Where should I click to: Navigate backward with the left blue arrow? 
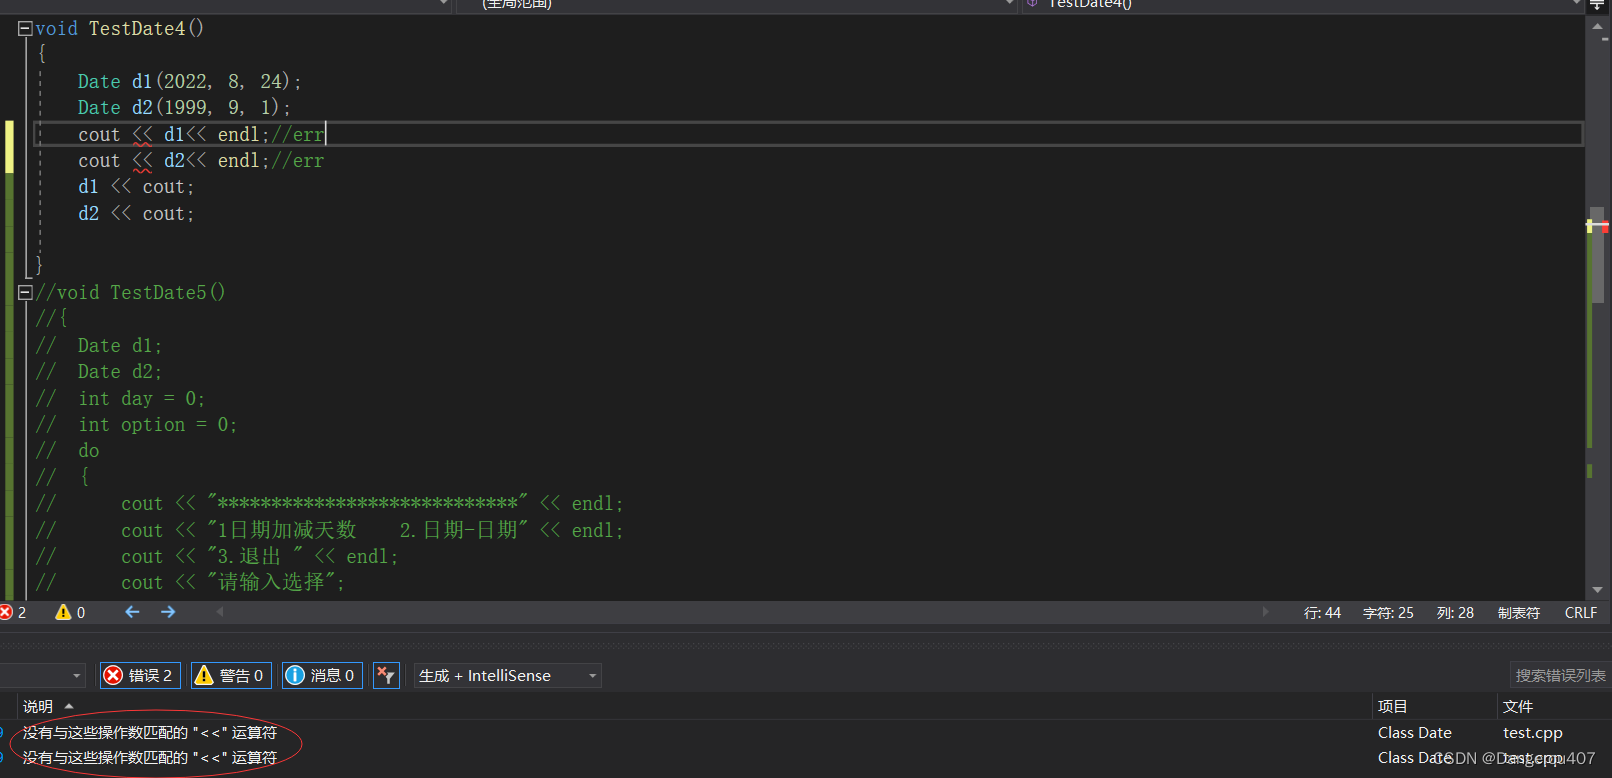132,612
